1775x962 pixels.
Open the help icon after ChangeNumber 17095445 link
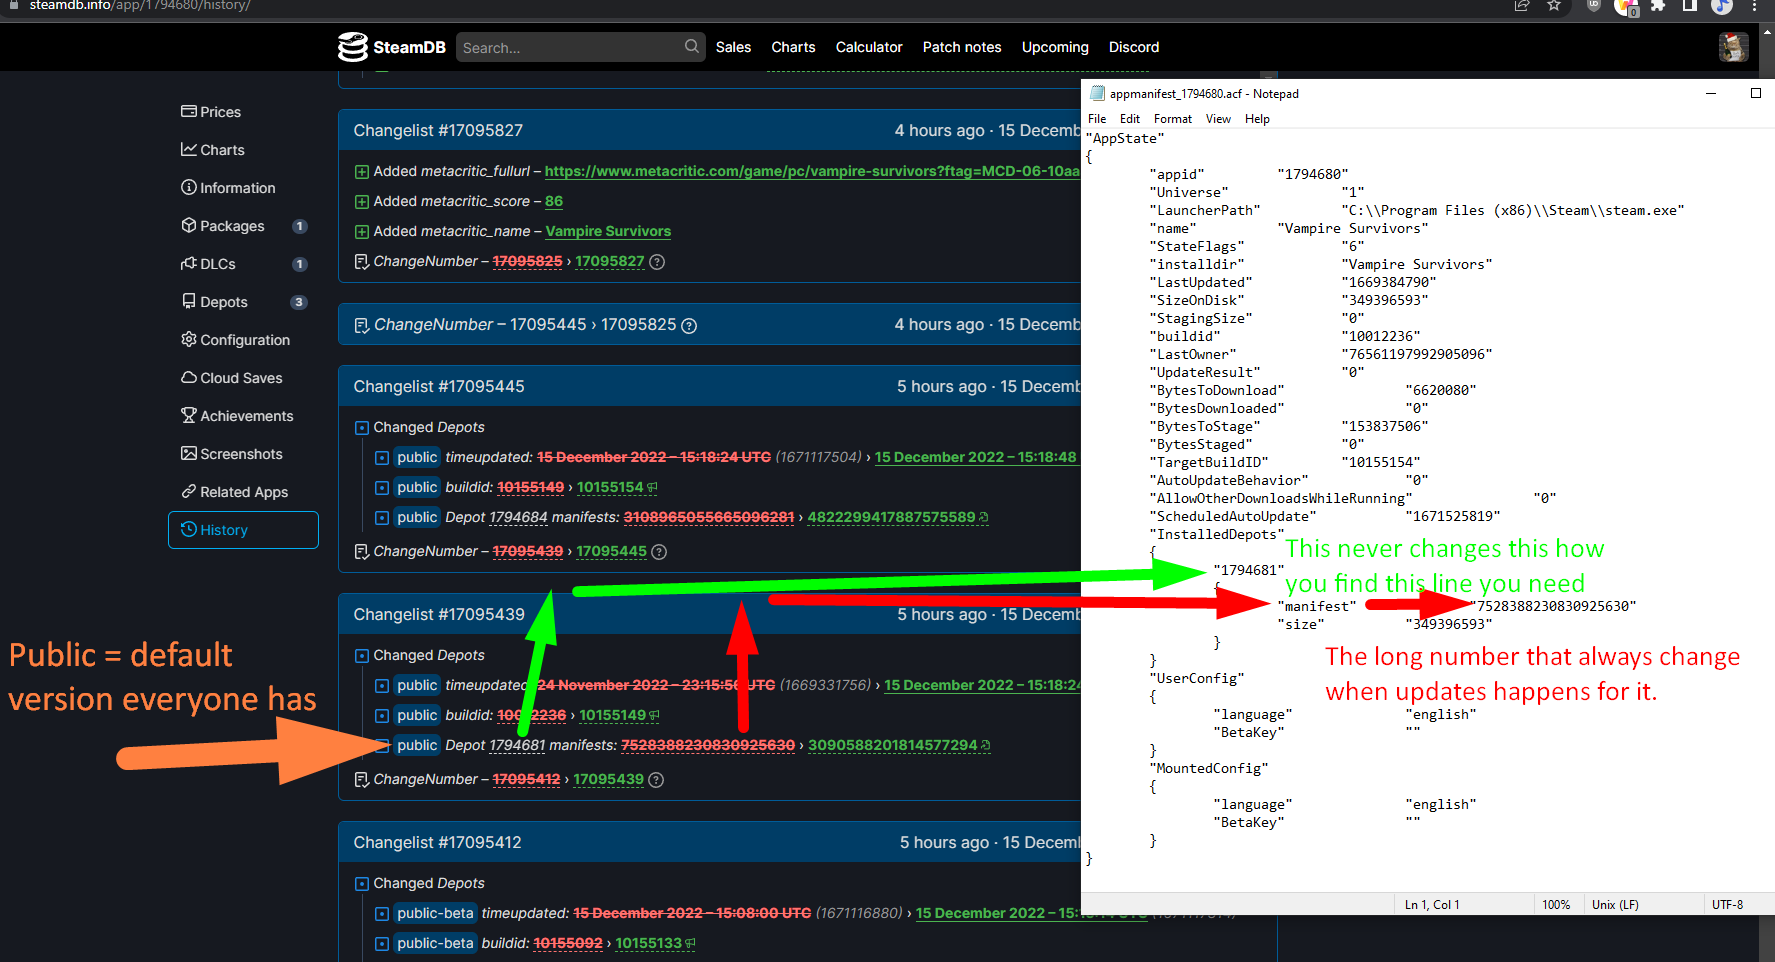[659, 552]
